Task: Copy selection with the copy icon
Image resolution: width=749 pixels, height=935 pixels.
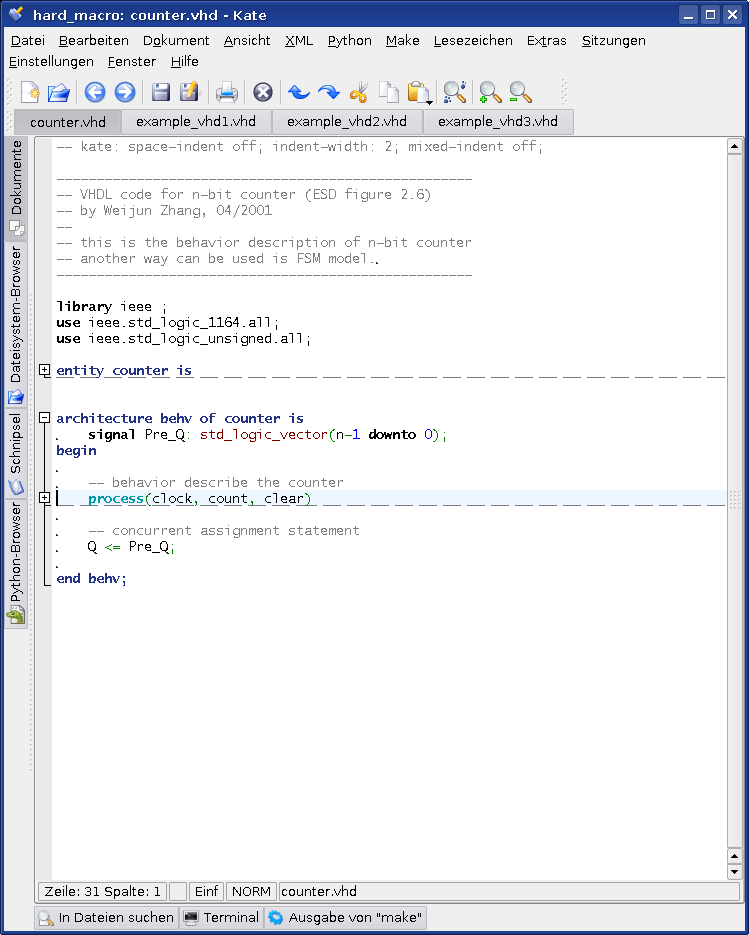Action: point(389,92)
